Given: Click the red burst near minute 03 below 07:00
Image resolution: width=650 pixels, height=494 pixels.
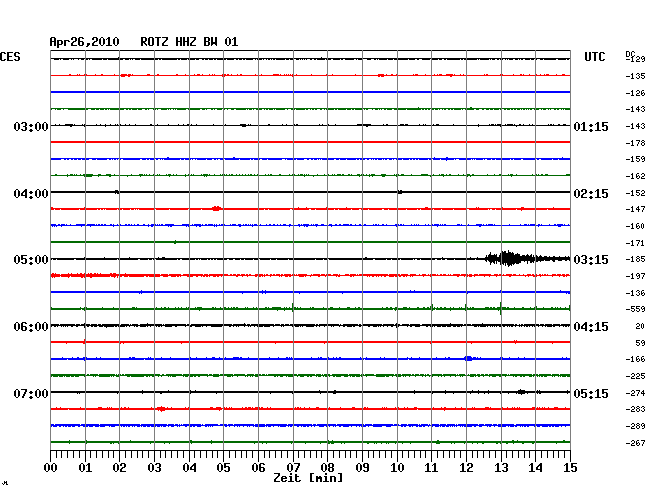Looking at the screenshot, I should (x=161, y=409).
